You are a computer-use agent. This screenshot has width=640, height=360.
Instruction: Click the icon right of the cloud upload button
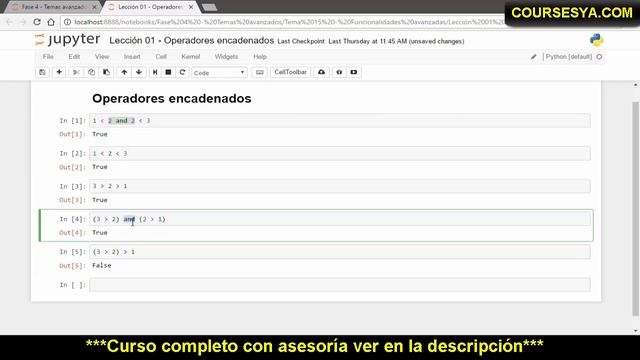pyautogui.click(x=339, y=72)
